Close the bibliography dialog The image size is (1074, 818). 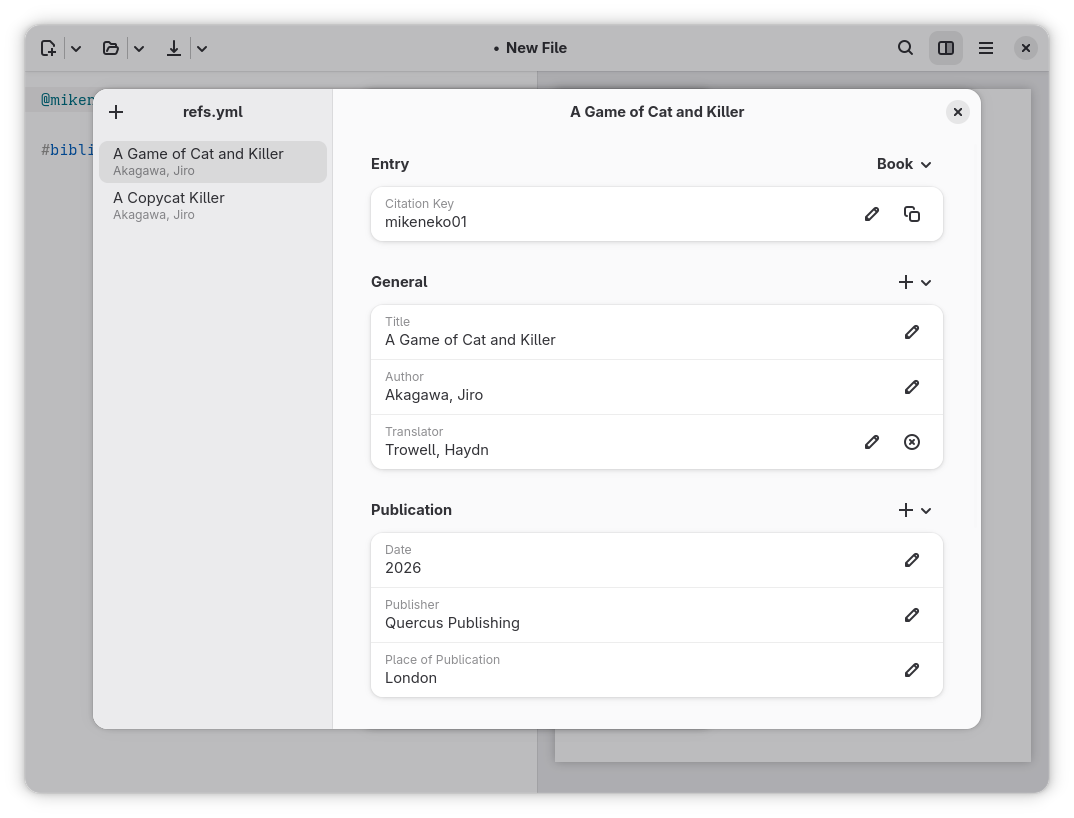(958, 112)
